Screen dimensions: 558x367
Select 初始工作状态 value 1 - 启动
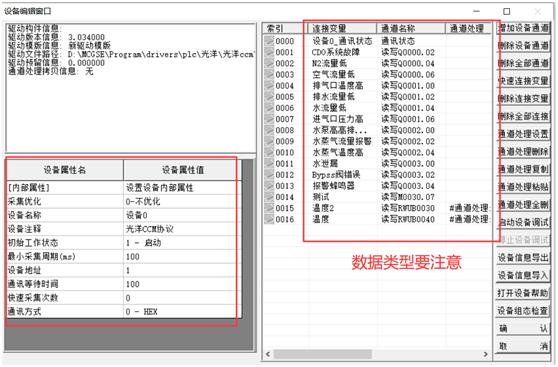[x=182, y=243]
